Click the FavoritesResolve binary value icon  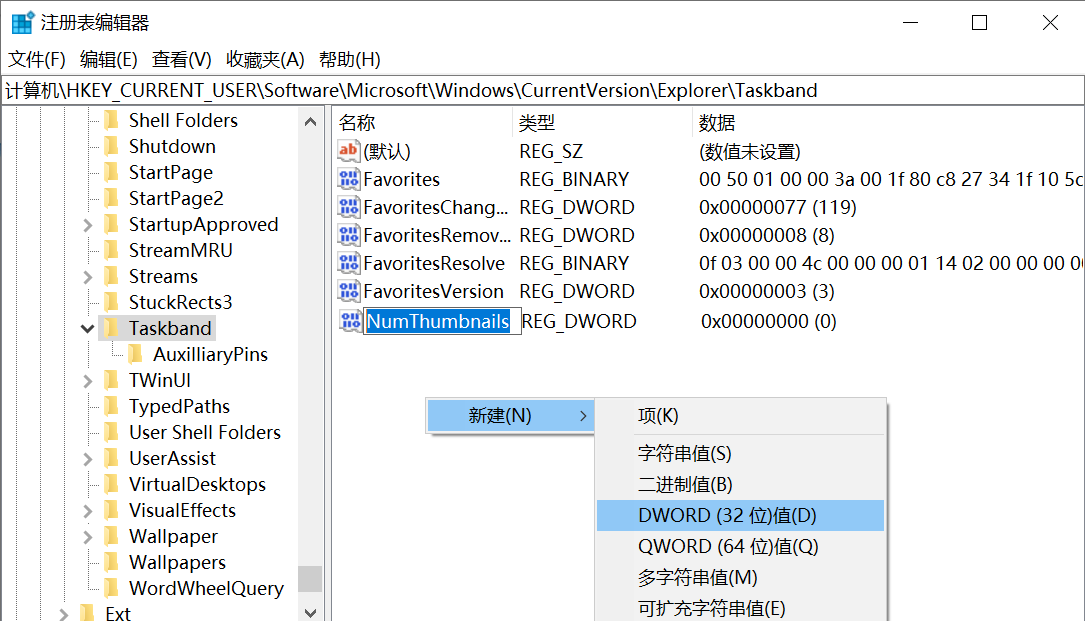click(350, 263)
